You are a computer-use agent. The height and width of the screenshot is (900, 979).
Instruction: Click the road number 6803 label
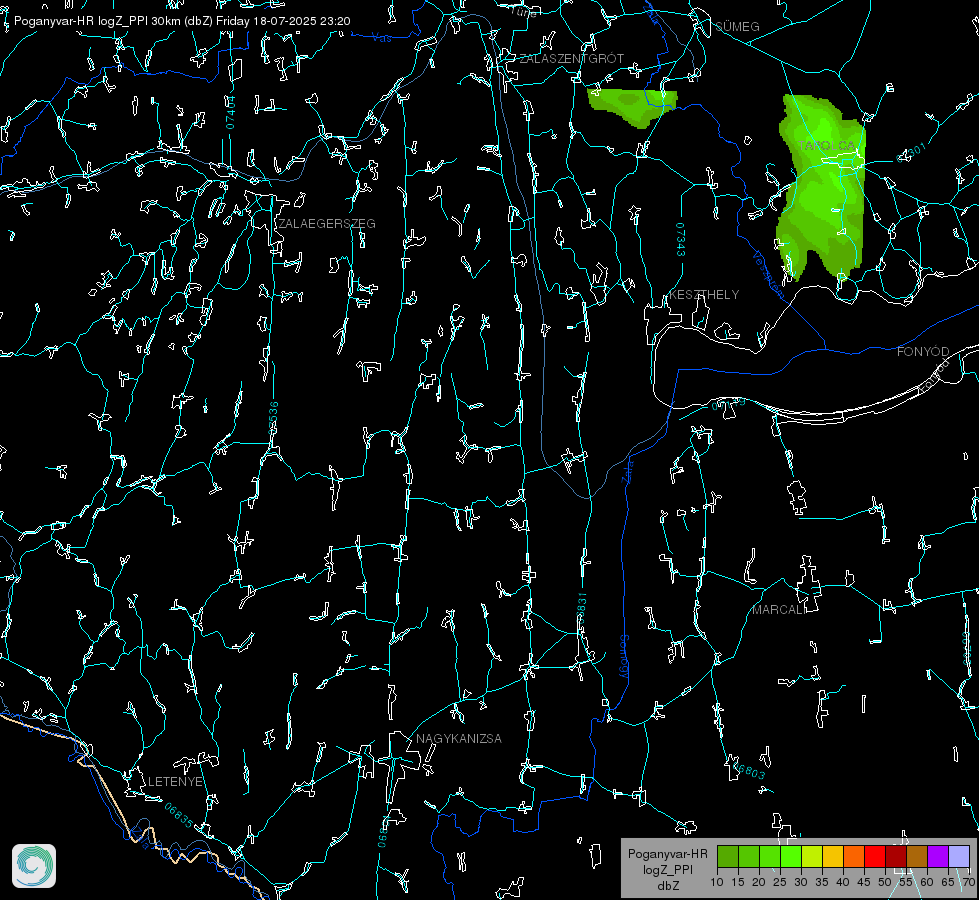click(749, 770)
